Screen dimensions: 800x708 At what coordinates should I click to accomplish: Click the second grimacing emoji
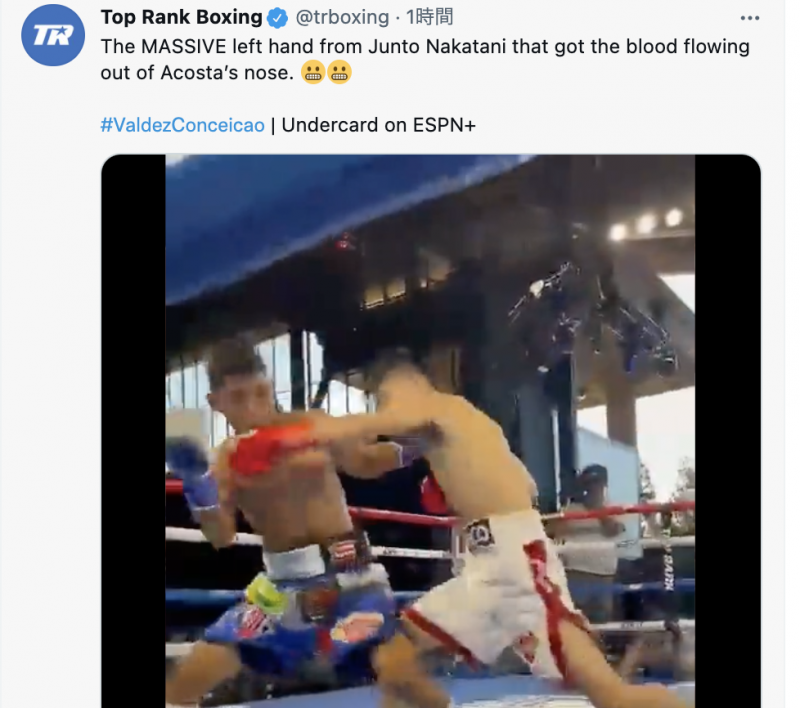pyautogui.click(x=339, y=72)
